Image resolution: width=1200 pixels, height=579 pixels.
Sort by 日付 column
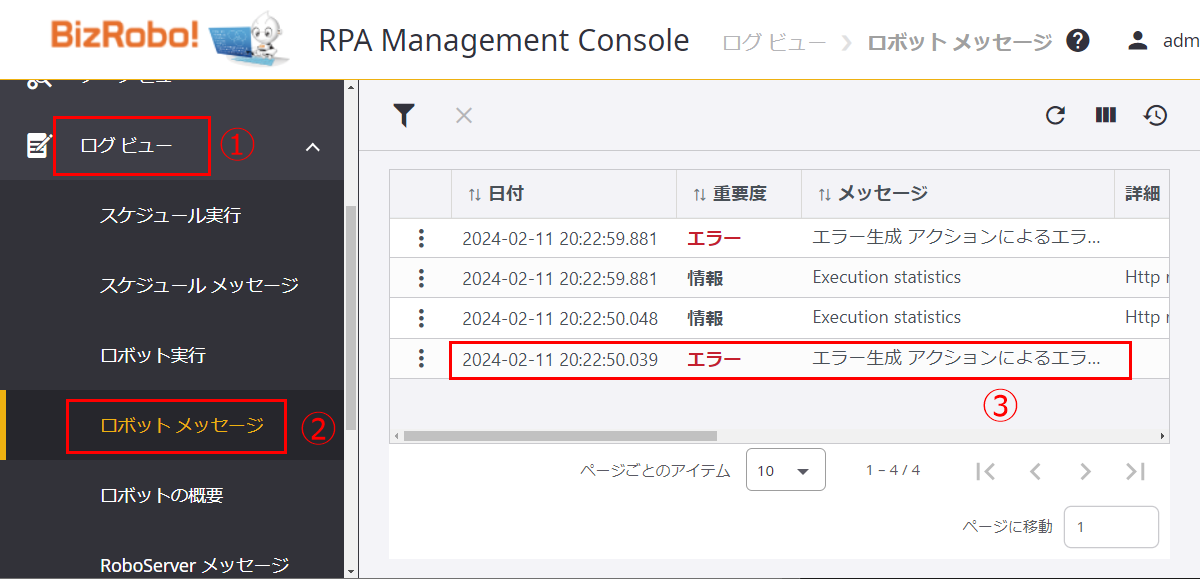pyautogui.click(x=496, y=194)
